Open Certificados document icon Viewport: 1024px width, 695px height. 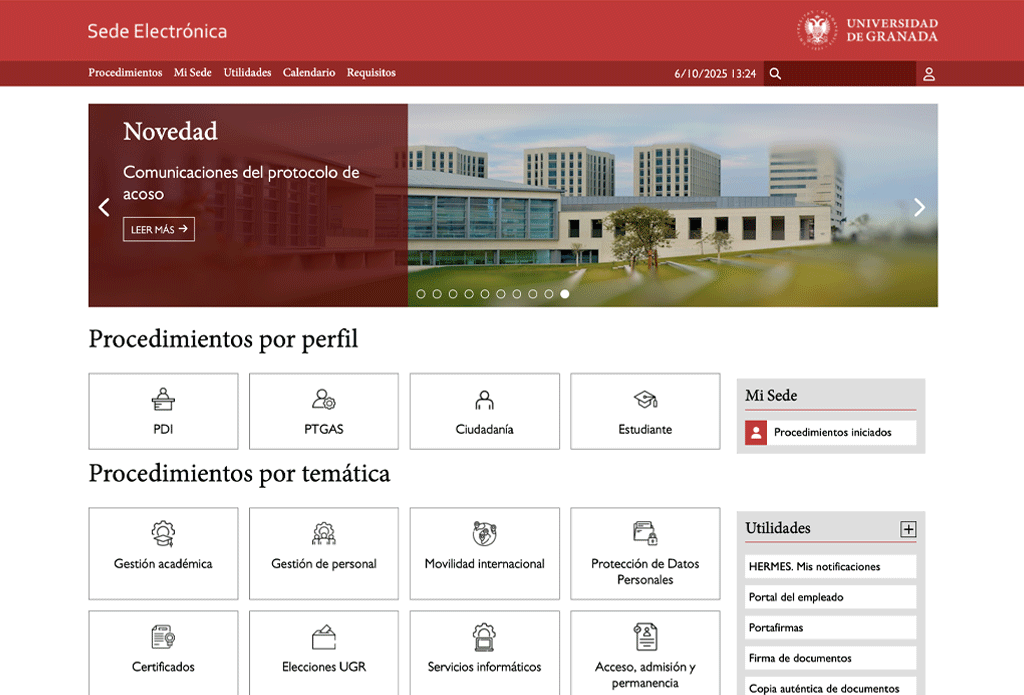point(162,636)
